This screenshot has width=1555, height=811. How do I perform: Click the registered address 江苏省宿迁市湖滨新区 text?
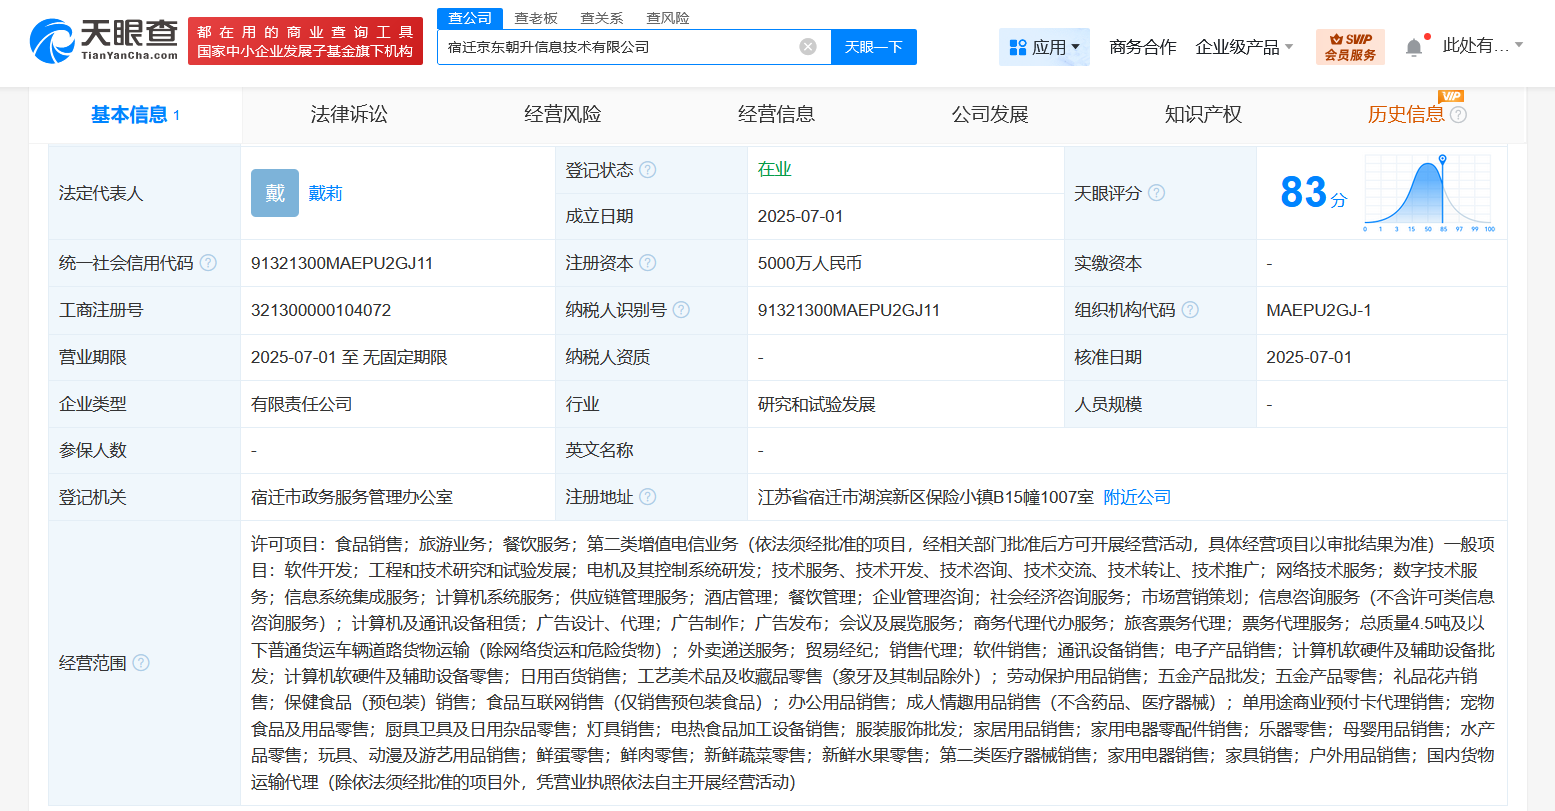tap(926, 497)
